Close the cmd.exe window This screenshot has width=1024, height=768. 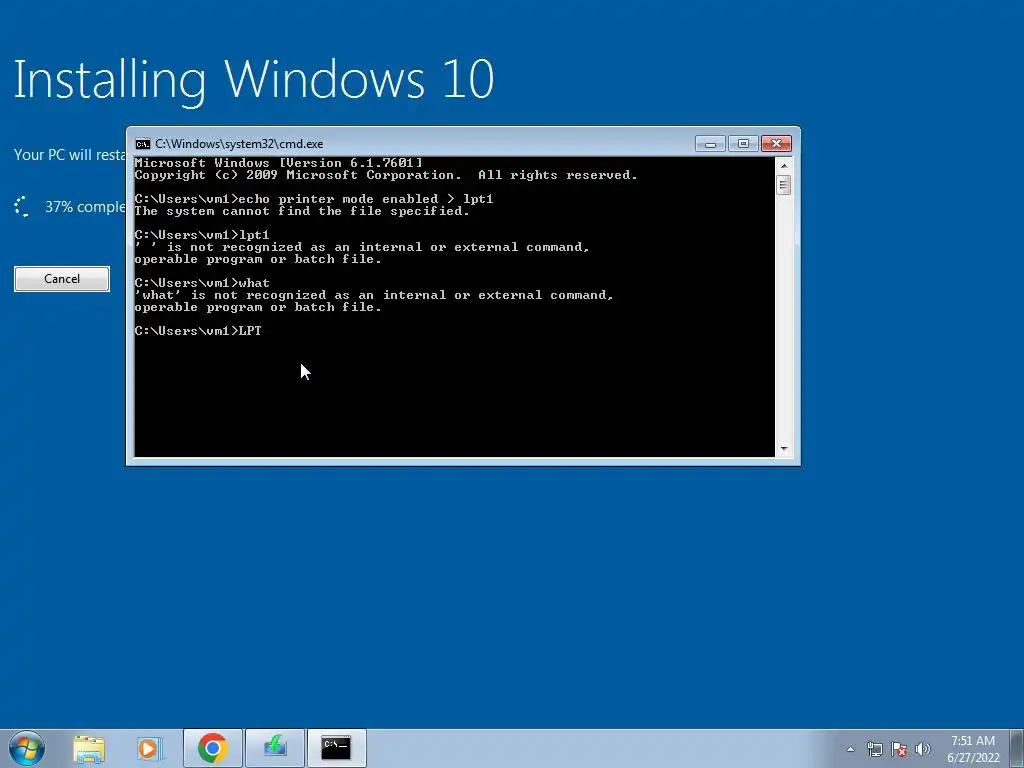(x=776, y=144)
